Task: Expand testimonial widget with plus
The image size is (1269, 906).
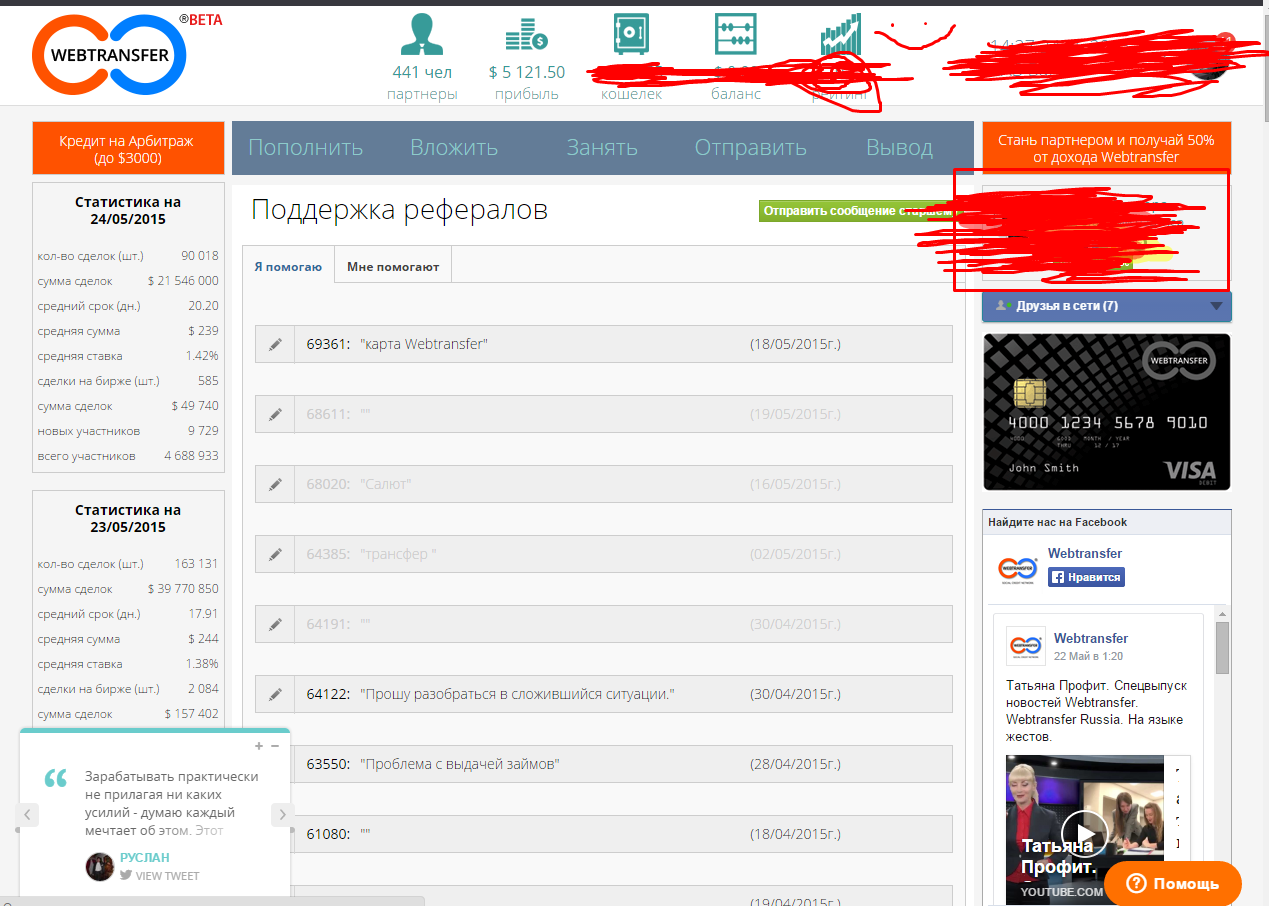Action: coord(259,746)
